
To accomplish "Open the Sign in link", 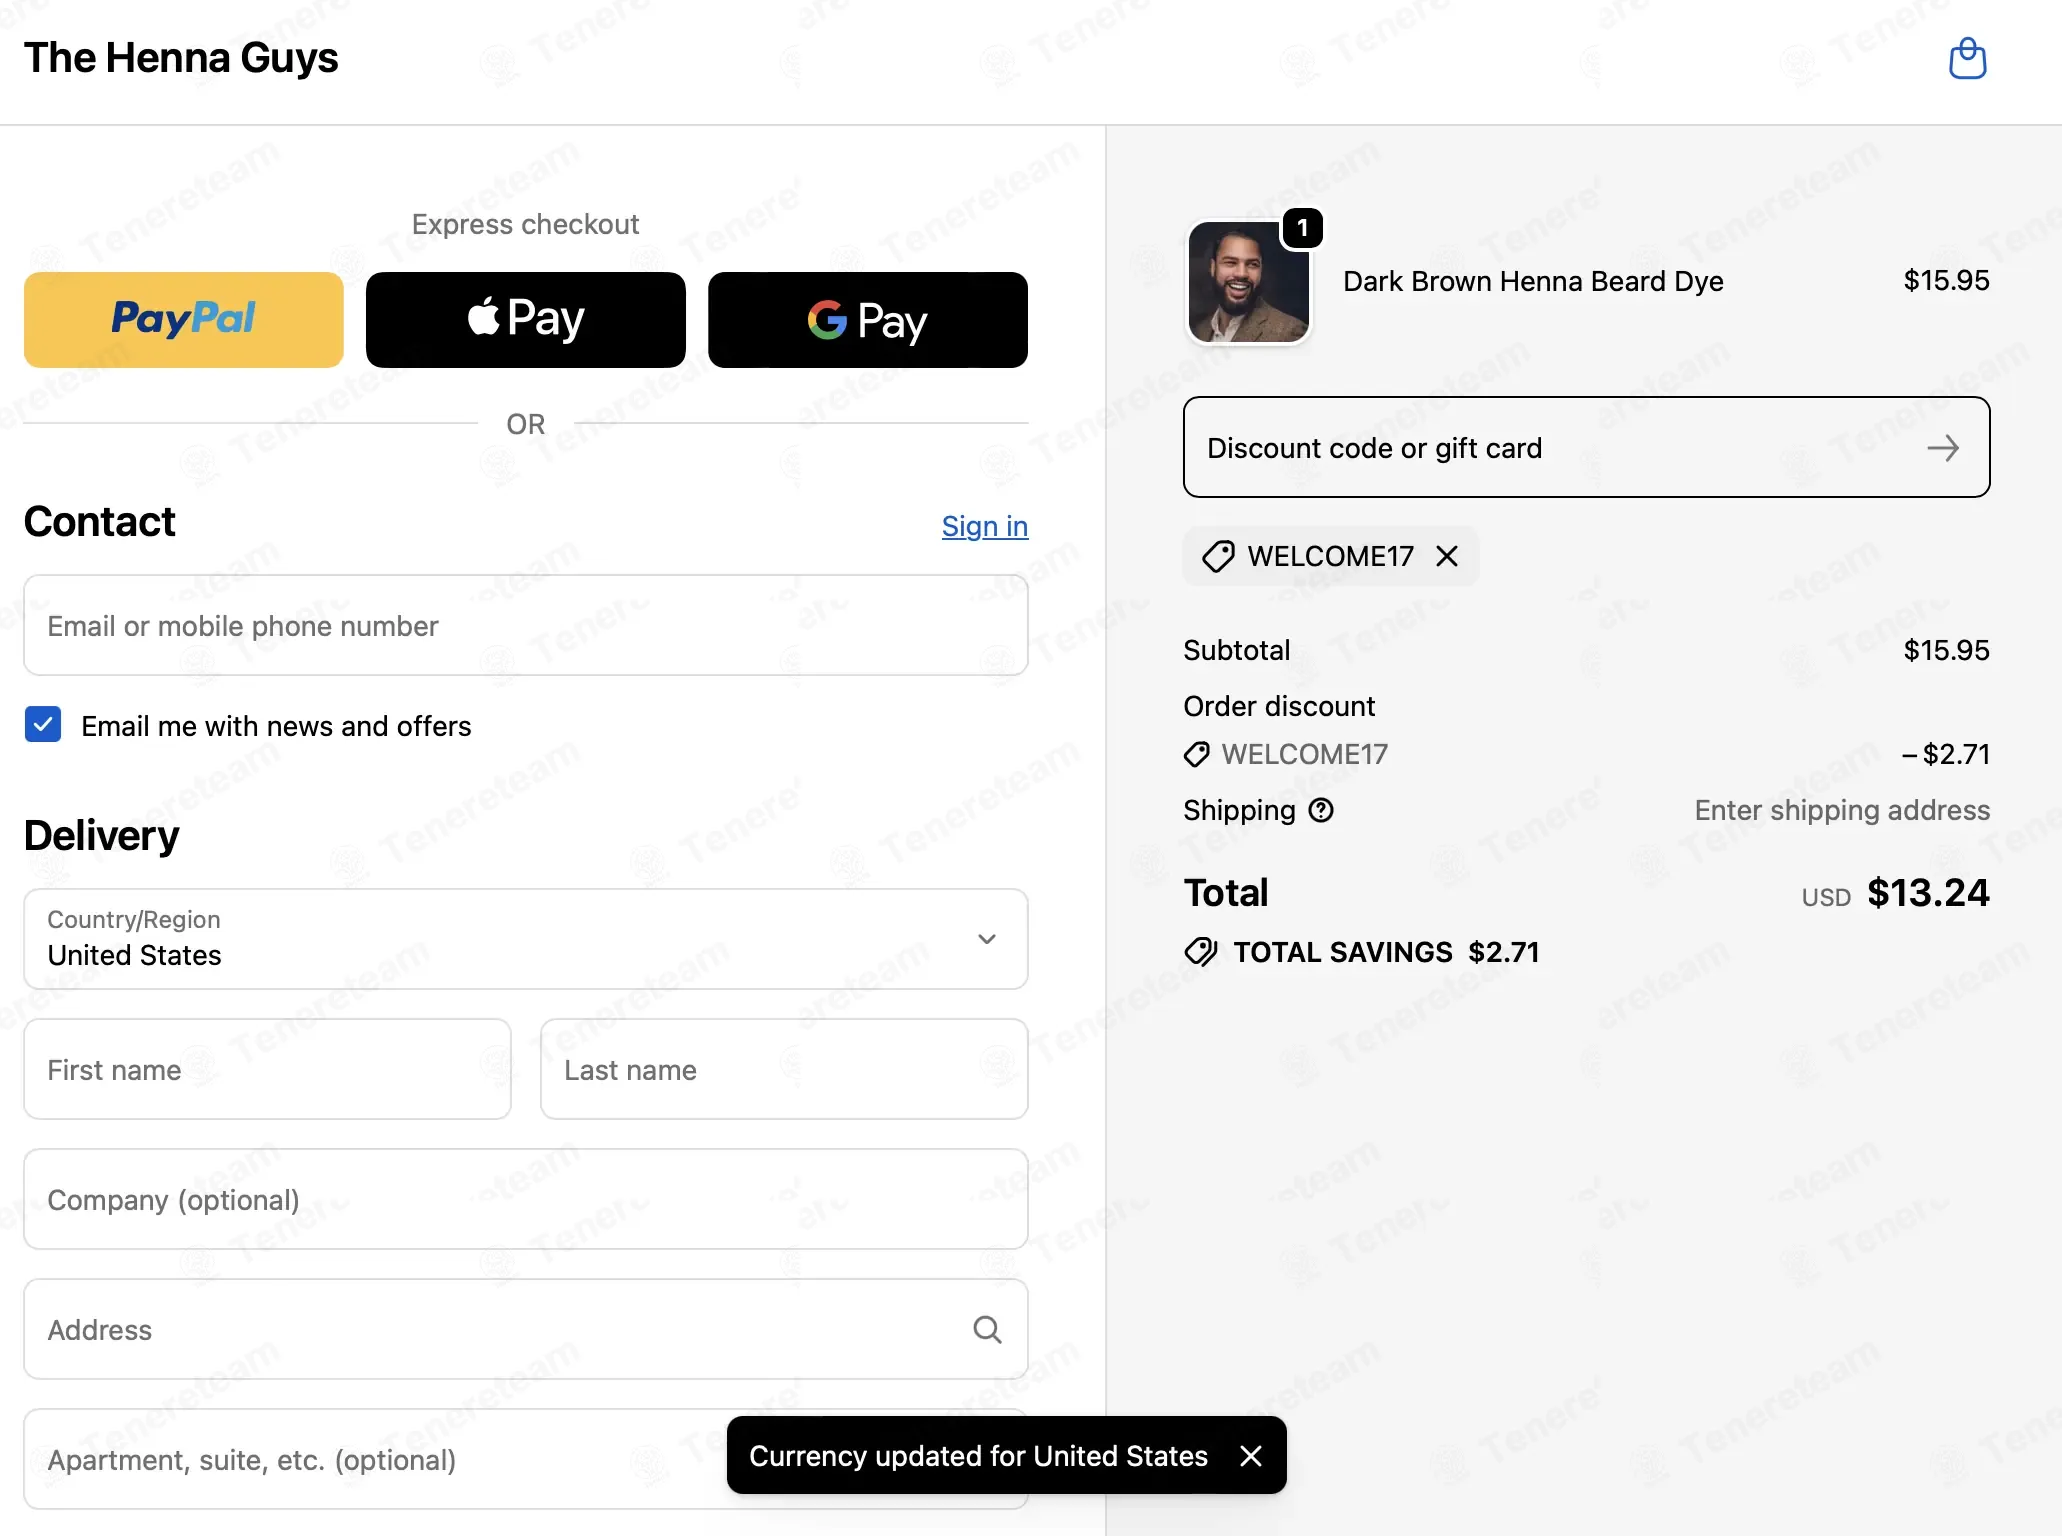I will 985,526.
